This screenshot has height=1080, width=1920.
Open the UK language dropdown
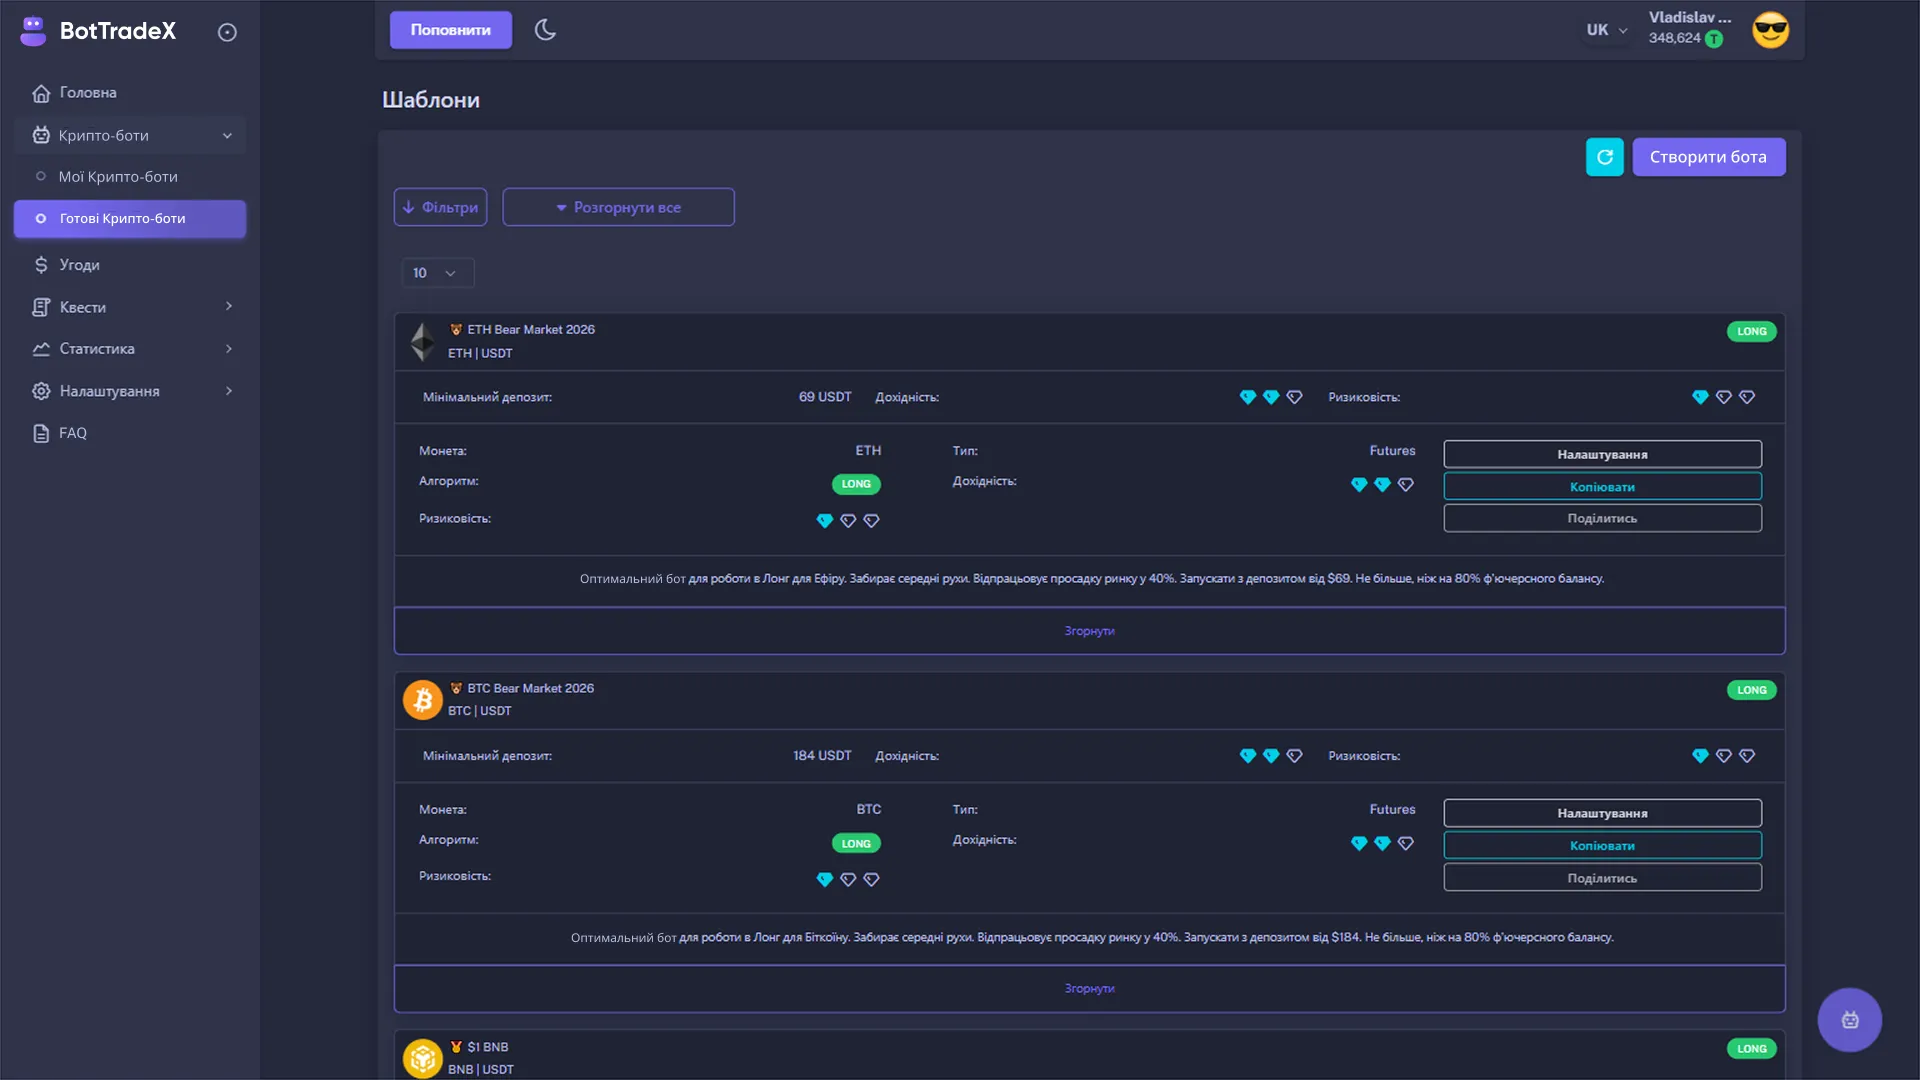[x=1605, y=30]
